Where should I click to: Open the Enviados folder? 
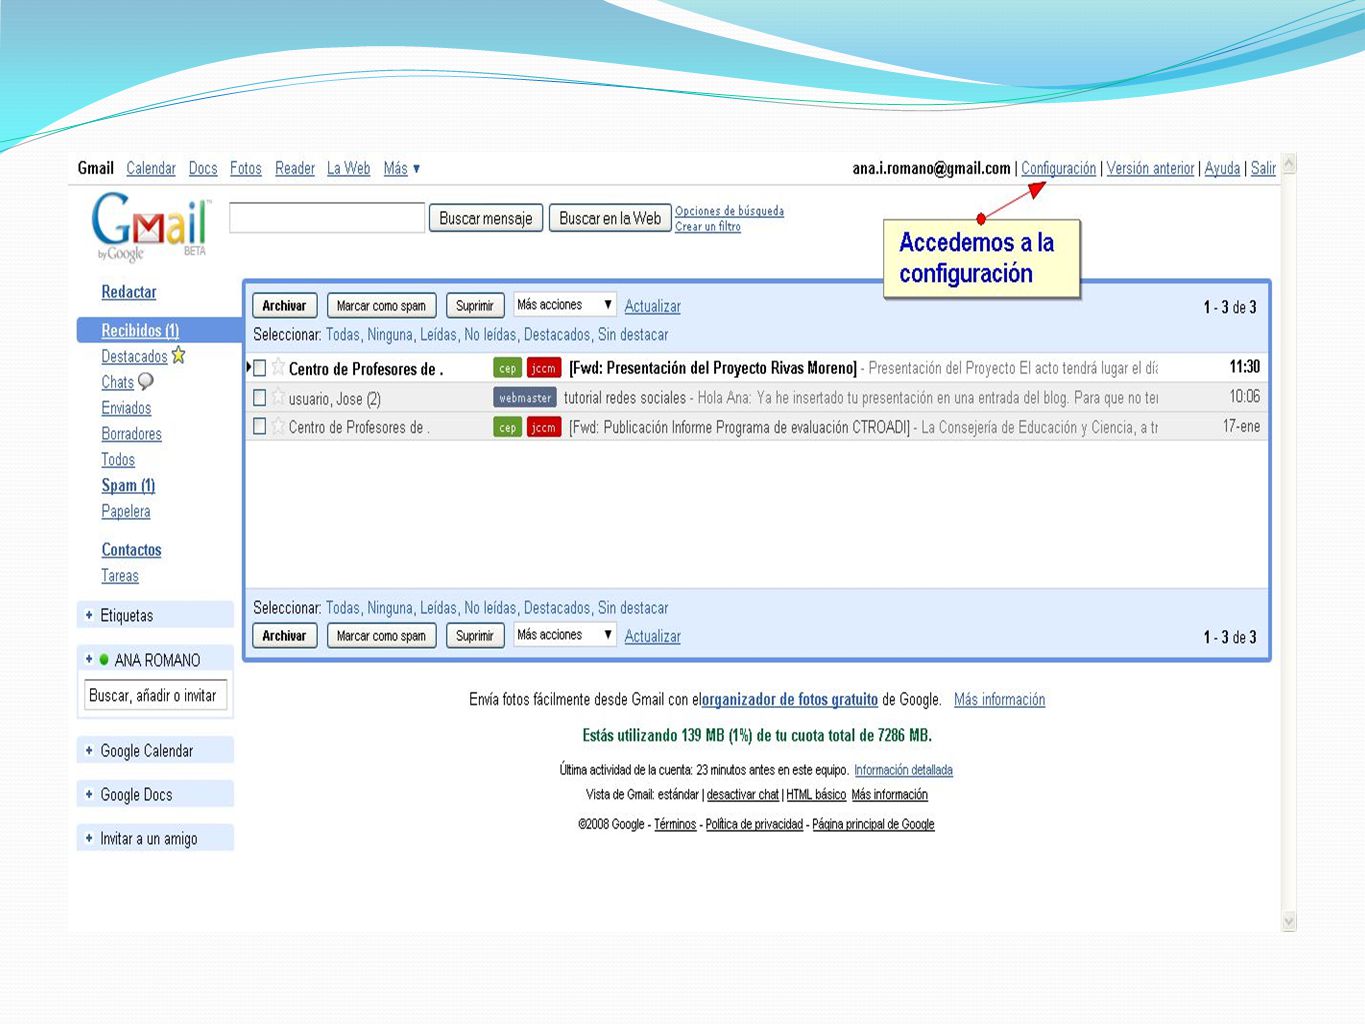coord(126,407)
